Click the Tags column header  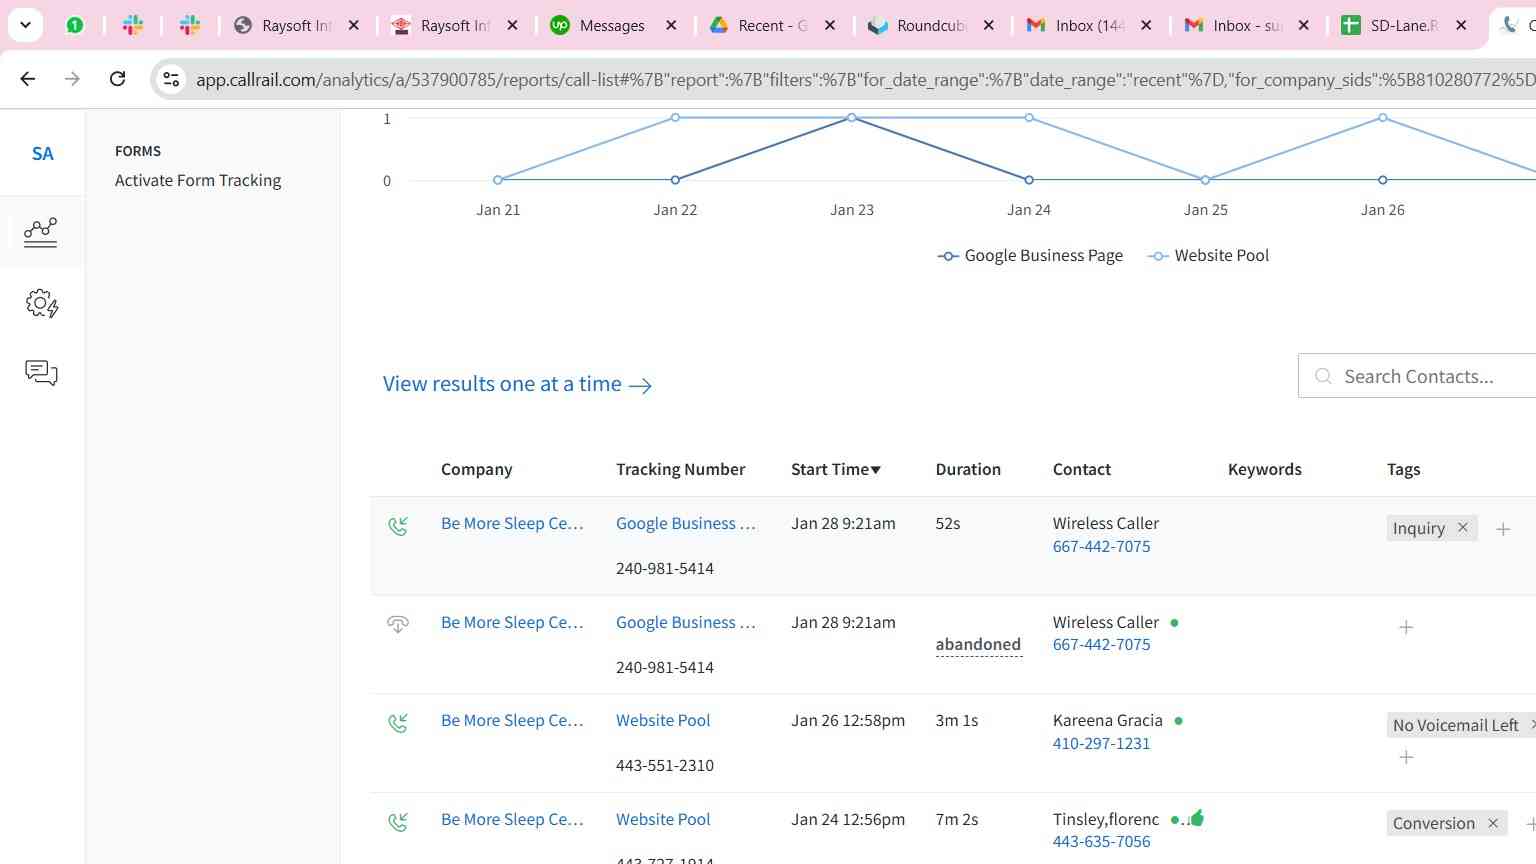click(1403, 469)
